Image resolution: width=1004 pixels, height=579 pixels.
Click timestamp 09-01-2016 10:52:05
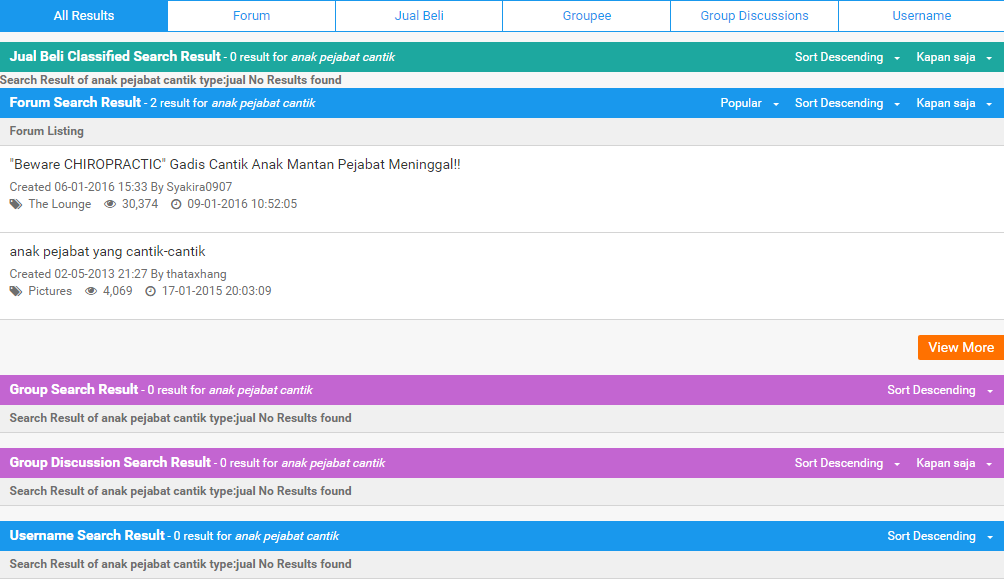tap(242, 204)
